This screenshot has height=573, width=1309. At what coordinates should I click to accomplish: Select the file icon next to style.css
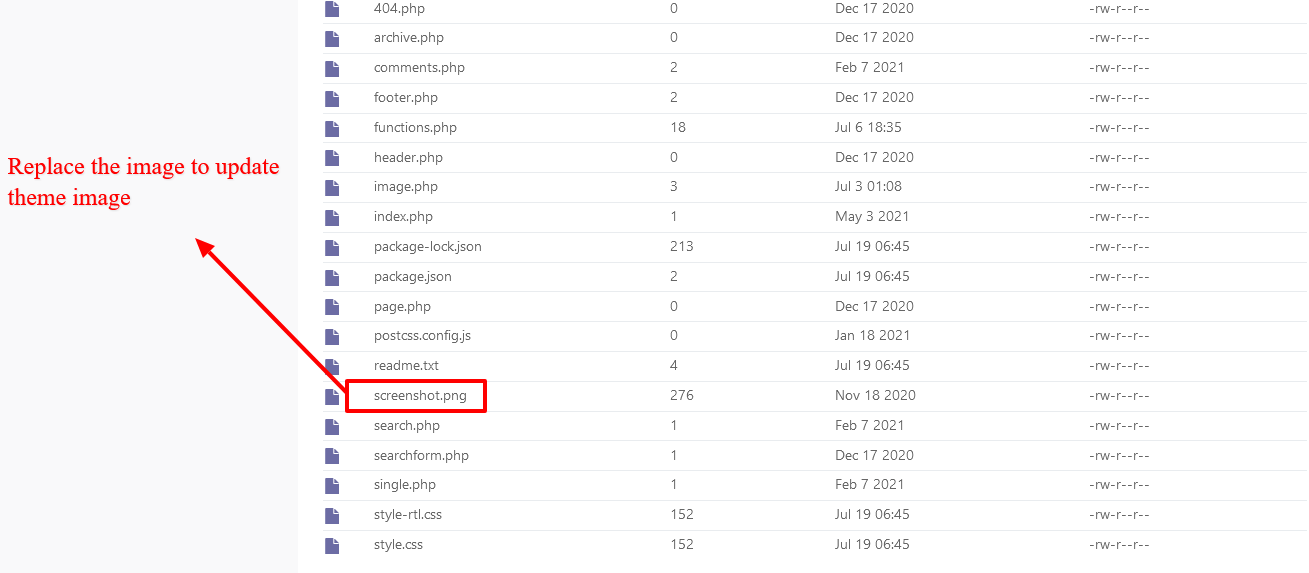tap(332, 545)
